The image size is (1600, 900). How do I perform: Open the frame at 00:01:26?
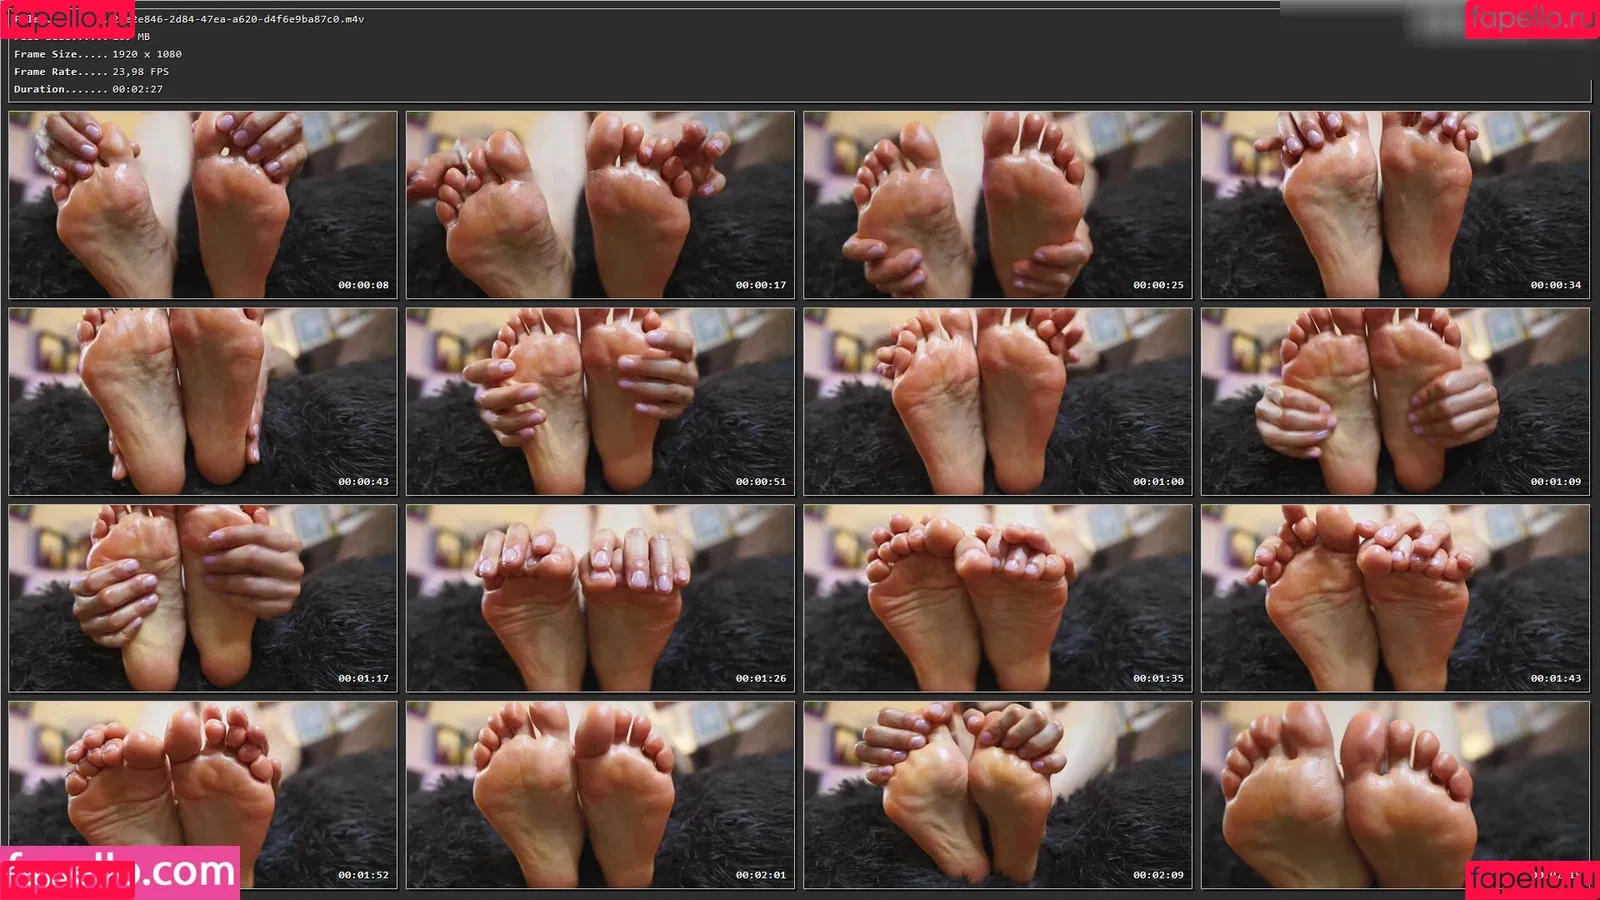600,598
